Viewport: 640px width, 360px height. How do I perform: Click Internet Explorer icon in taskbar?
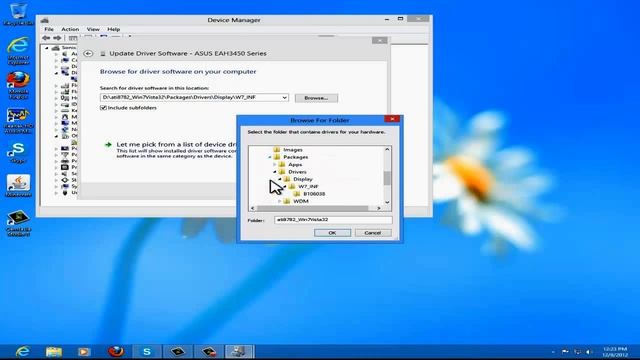[23, 351]
